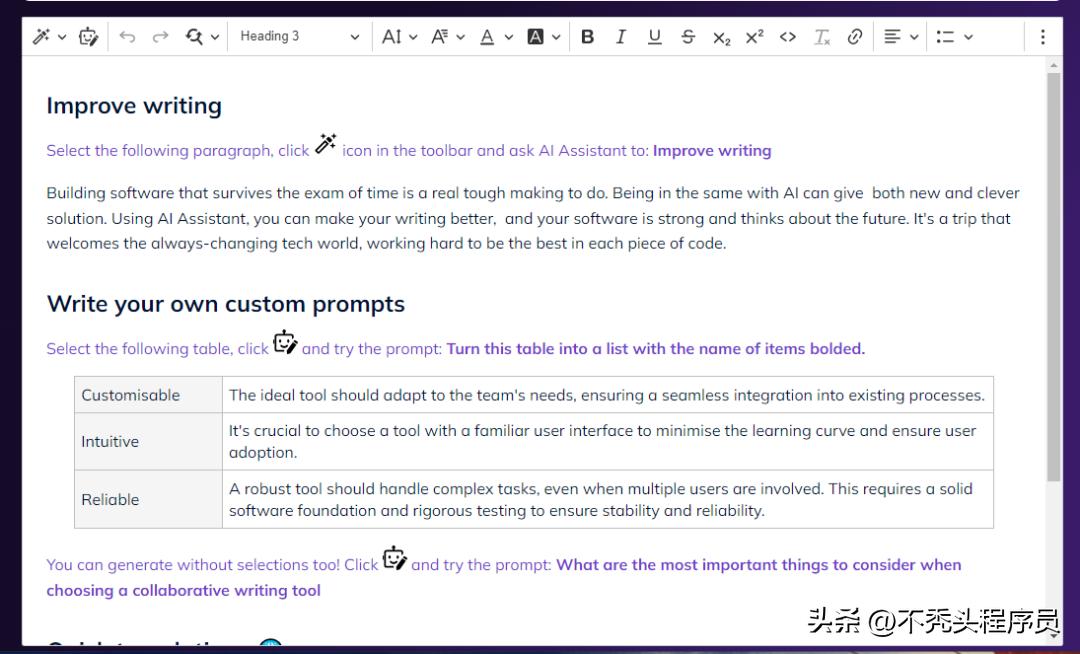Open the three-dot more options menu
Viewport: 1080px width, 654px height.
click(1043, 37)
